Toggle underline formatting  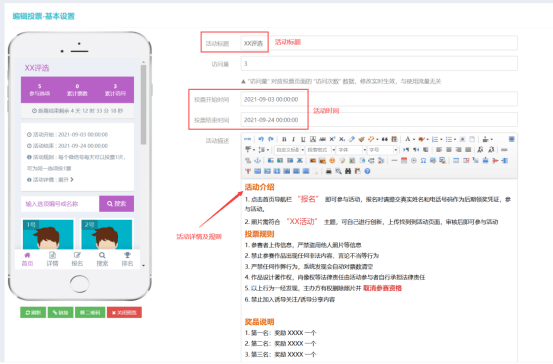click(303, 139)
